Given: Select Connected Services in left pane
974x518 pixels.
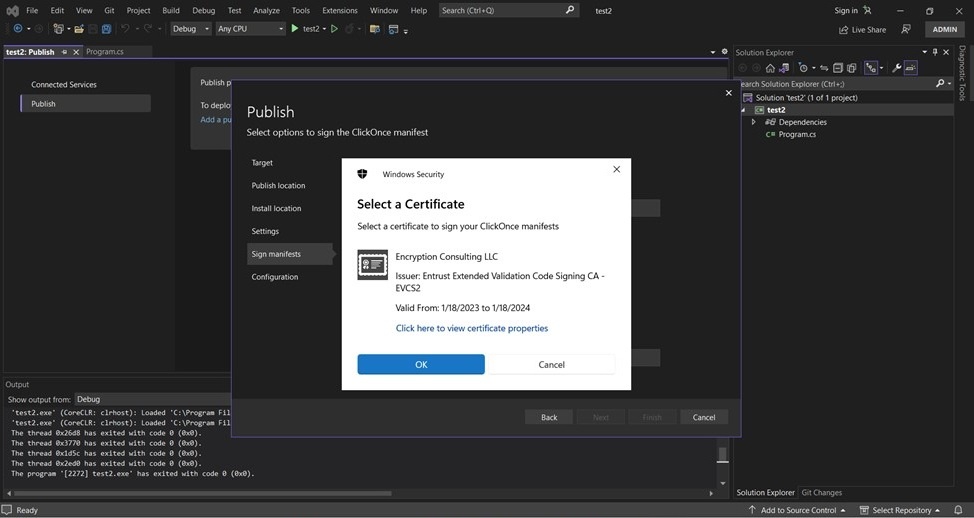Looking at the screenshot, I should point(64,84).
